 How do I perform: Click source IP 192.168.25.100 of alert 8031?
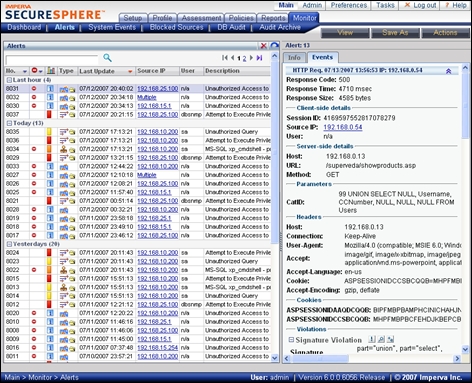[158, 89]
